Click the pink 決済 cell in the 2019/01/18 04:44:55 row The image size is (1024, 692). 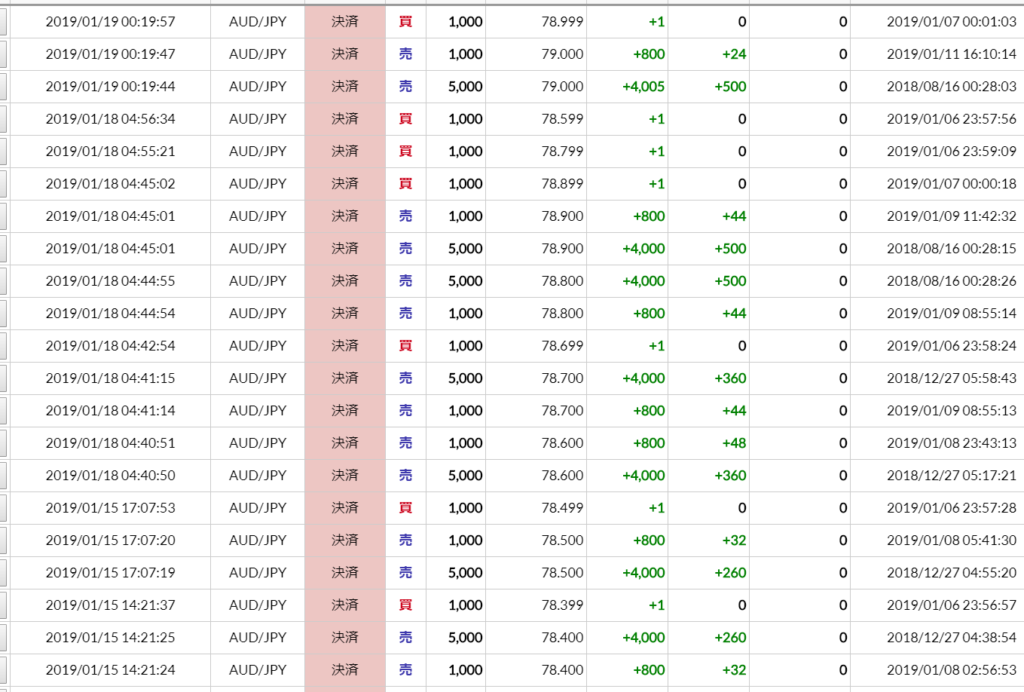tap(345, 281)
